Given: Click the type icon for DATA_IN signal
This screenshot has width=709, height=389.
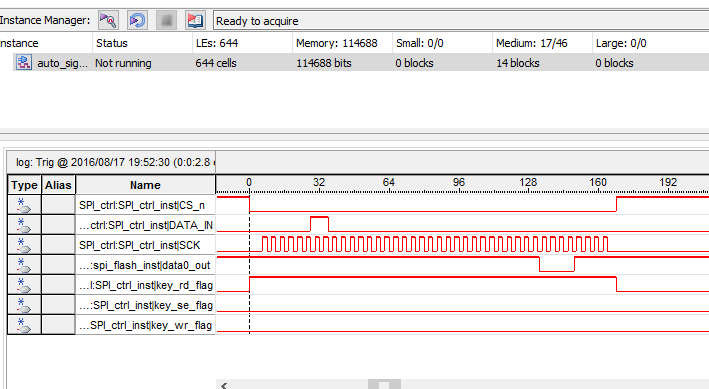Looking at the screenshot, I should [24, 225].
